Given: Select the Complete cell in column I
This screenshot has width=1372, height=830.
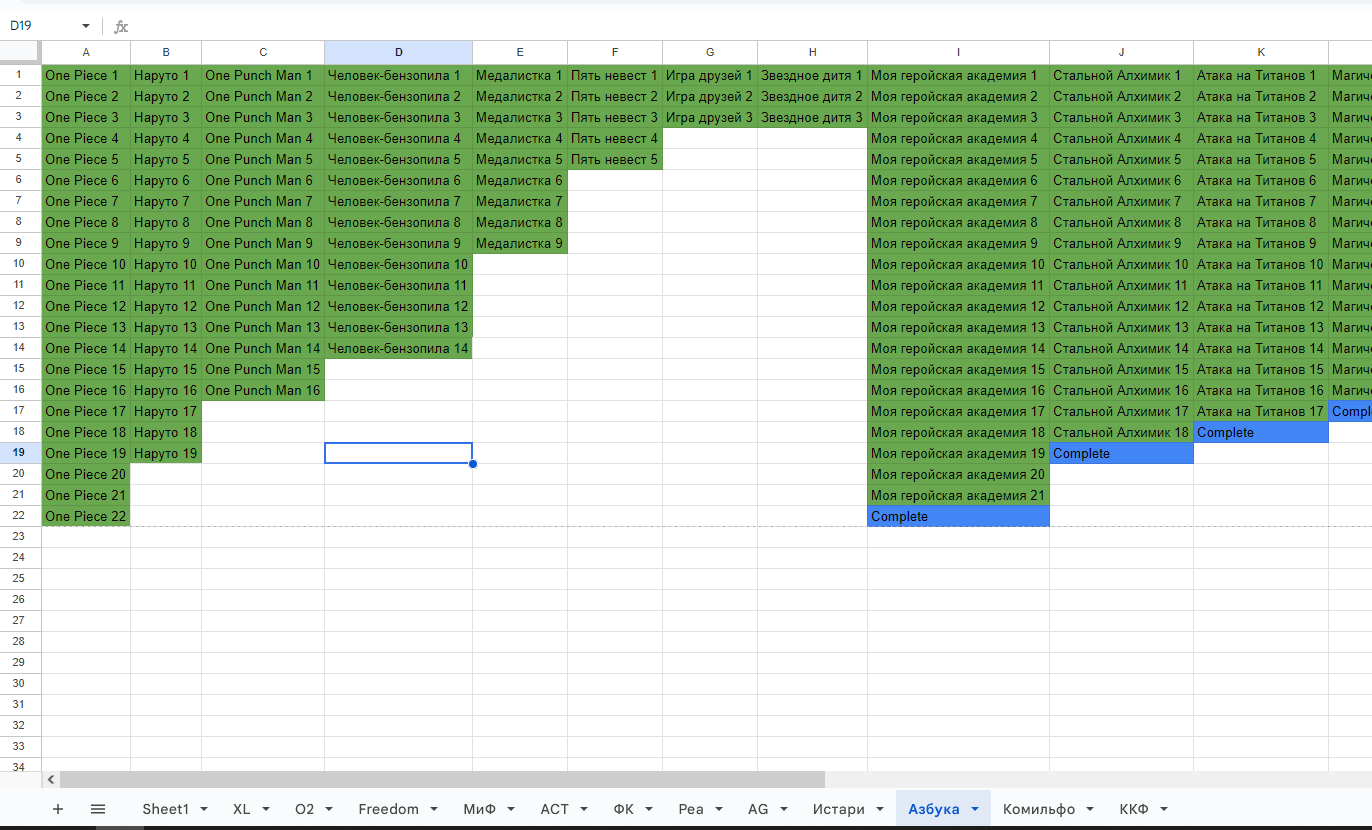Looking at the screenshot, I should (958, 516).
